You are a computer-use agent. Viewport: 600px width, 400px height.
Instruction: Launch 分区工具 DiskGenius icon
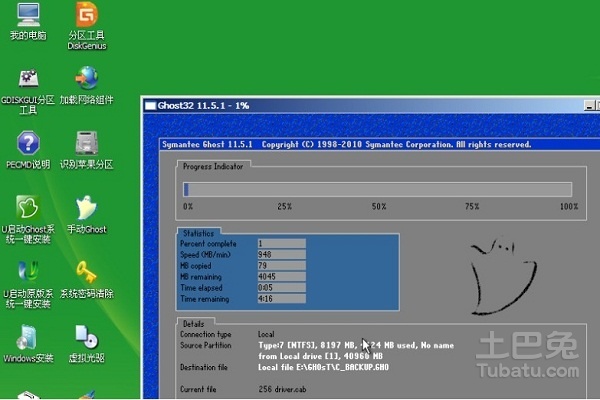pyautogui.click(x=86, y=25)
